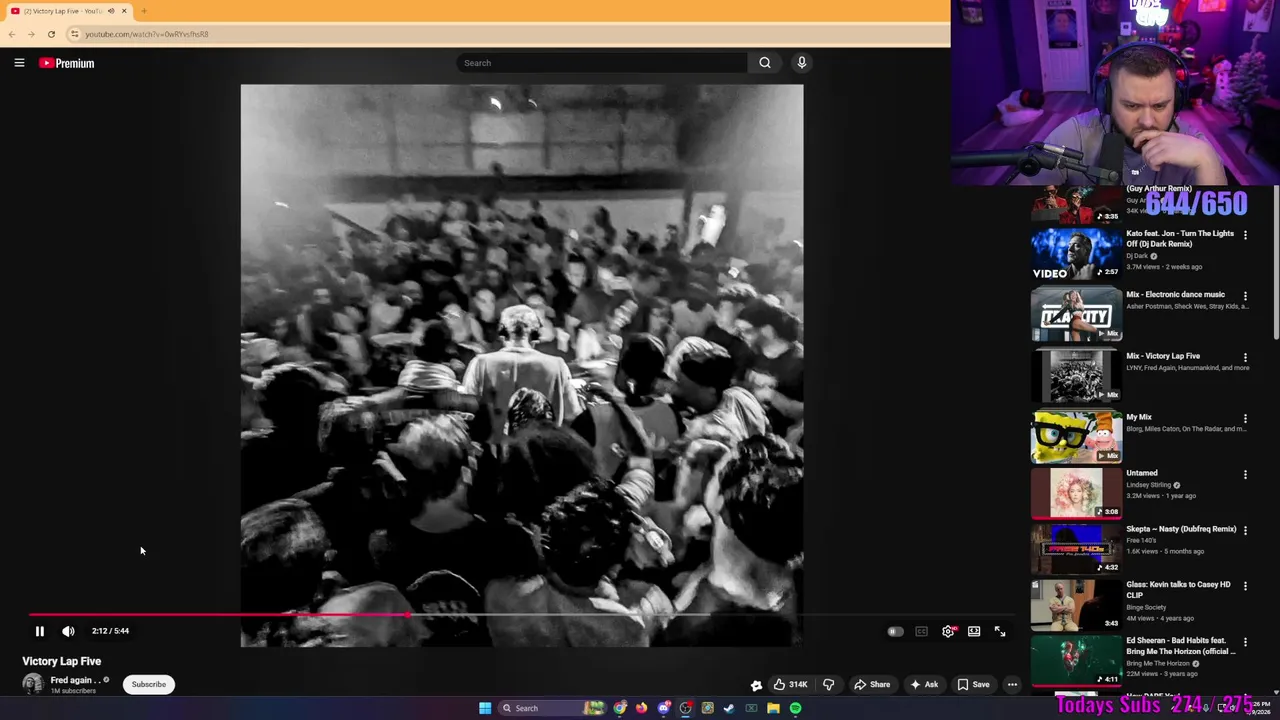Open options for Kato Turn The Lights Off
This screenshot has height=720, width=1280.
coord(1245,235)
